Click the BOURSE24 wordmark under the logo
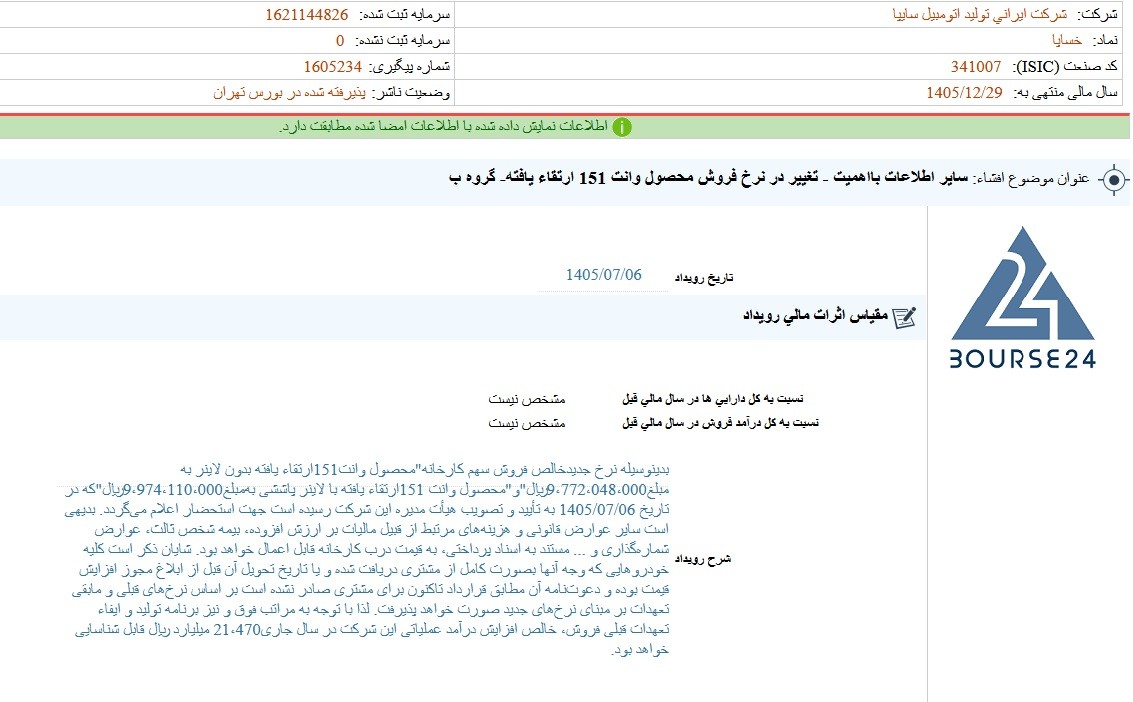Screen dimensions: 1133x702 (1022, 359)
